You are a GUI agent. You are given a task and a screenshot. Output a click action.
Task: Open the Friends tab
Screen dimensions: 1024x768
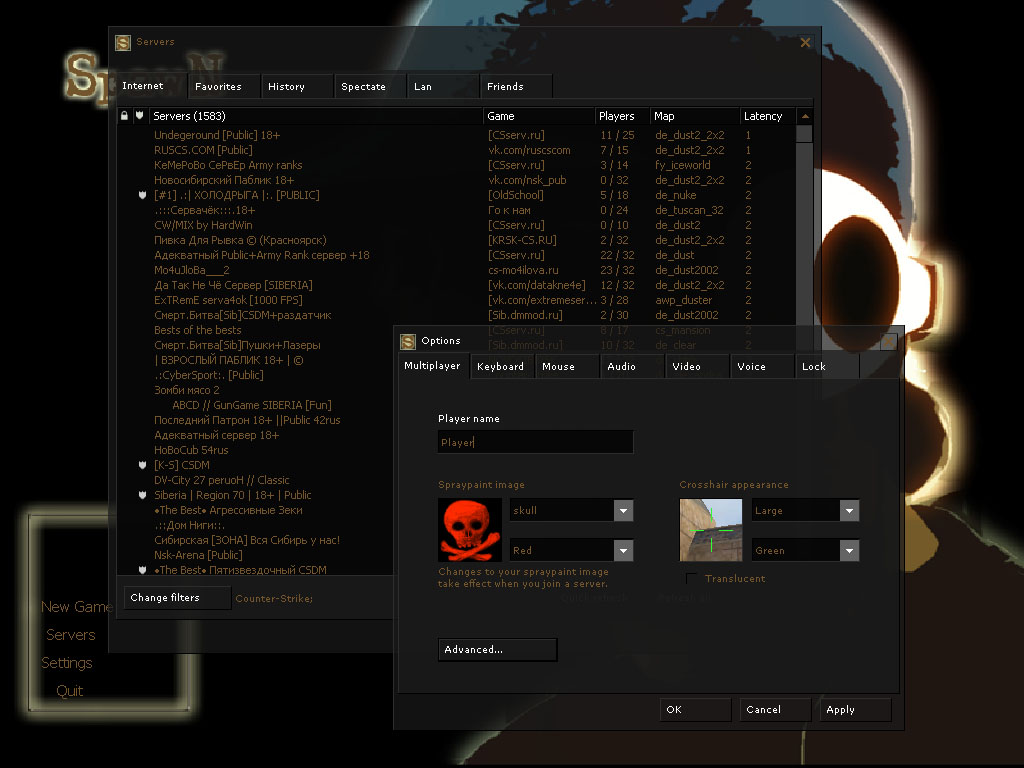coord(517,86)
